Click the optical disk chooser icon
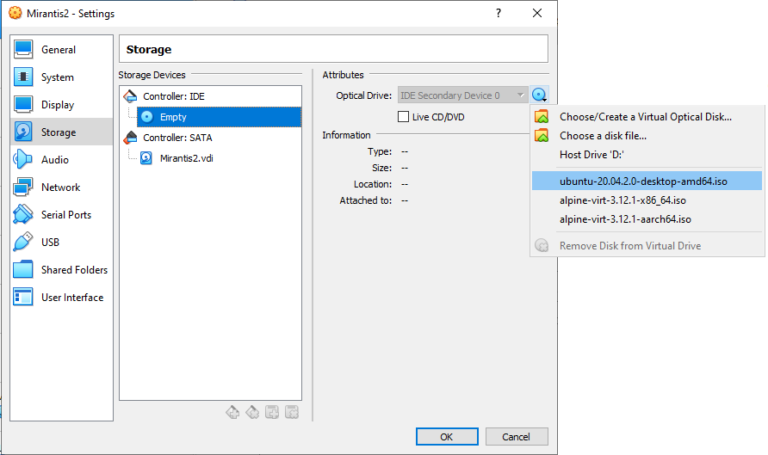 pyautogui.click(x=540, y=95)
